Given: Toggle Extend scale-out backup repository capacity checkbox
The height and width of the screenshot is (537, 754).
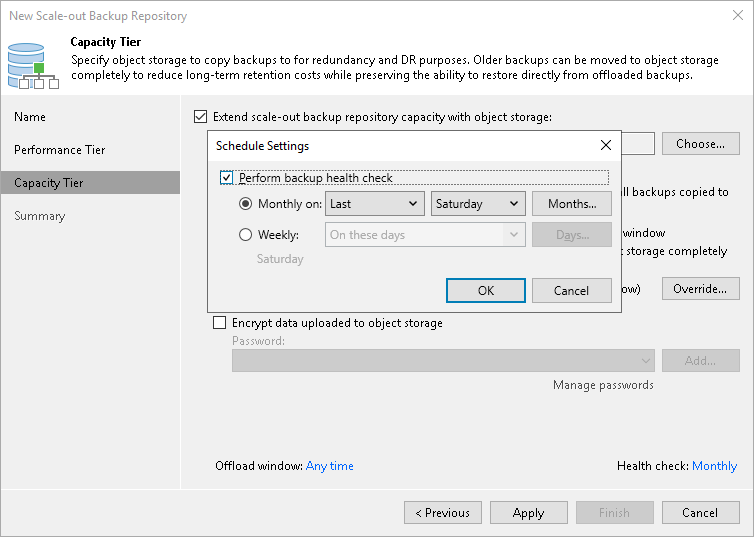Looking at the screenshot, I should [201, 117].
